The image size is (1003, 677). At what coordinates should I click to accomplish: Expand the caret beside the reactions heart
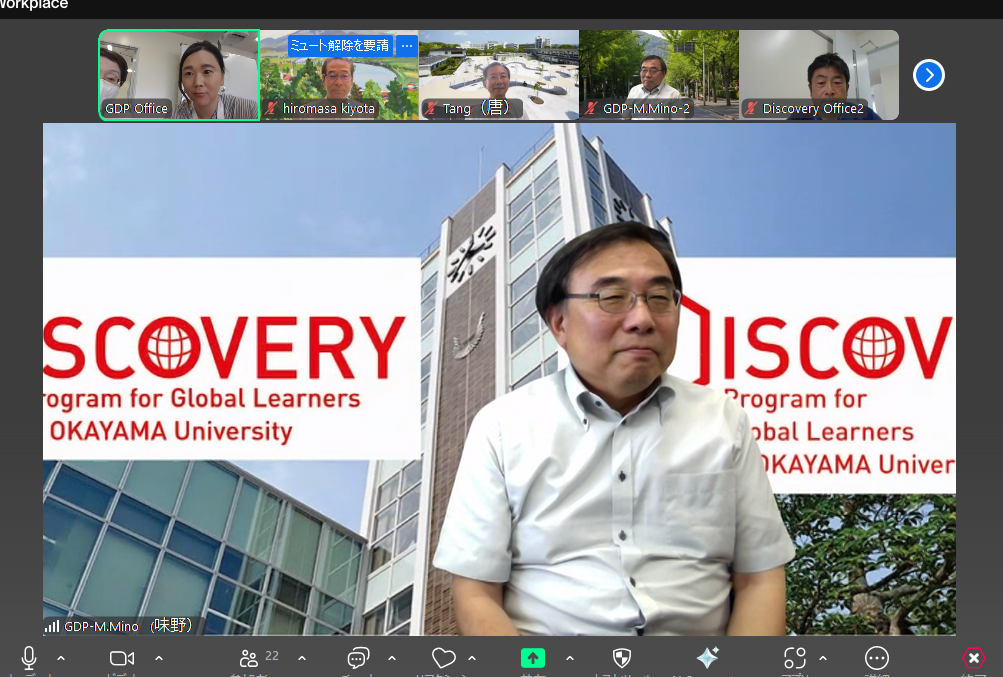472,658
